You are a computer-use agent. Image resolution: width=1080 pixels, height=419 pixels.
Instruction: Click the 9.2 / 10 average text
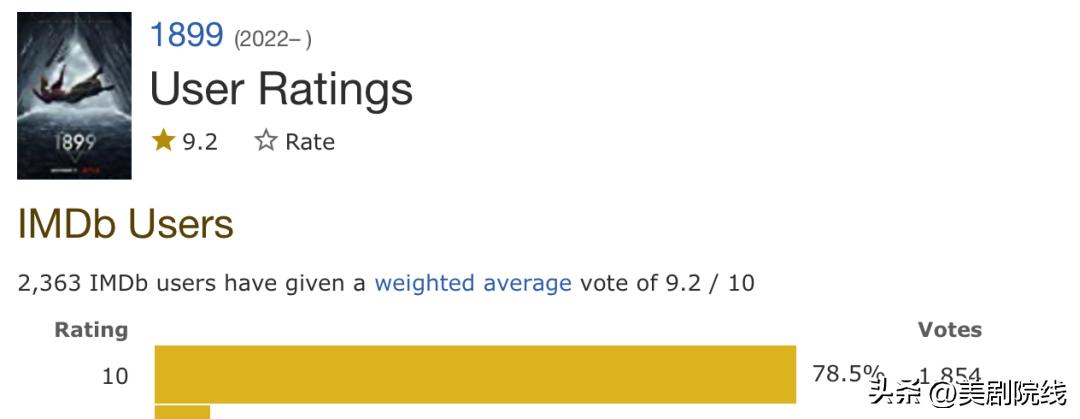[710, 283]
